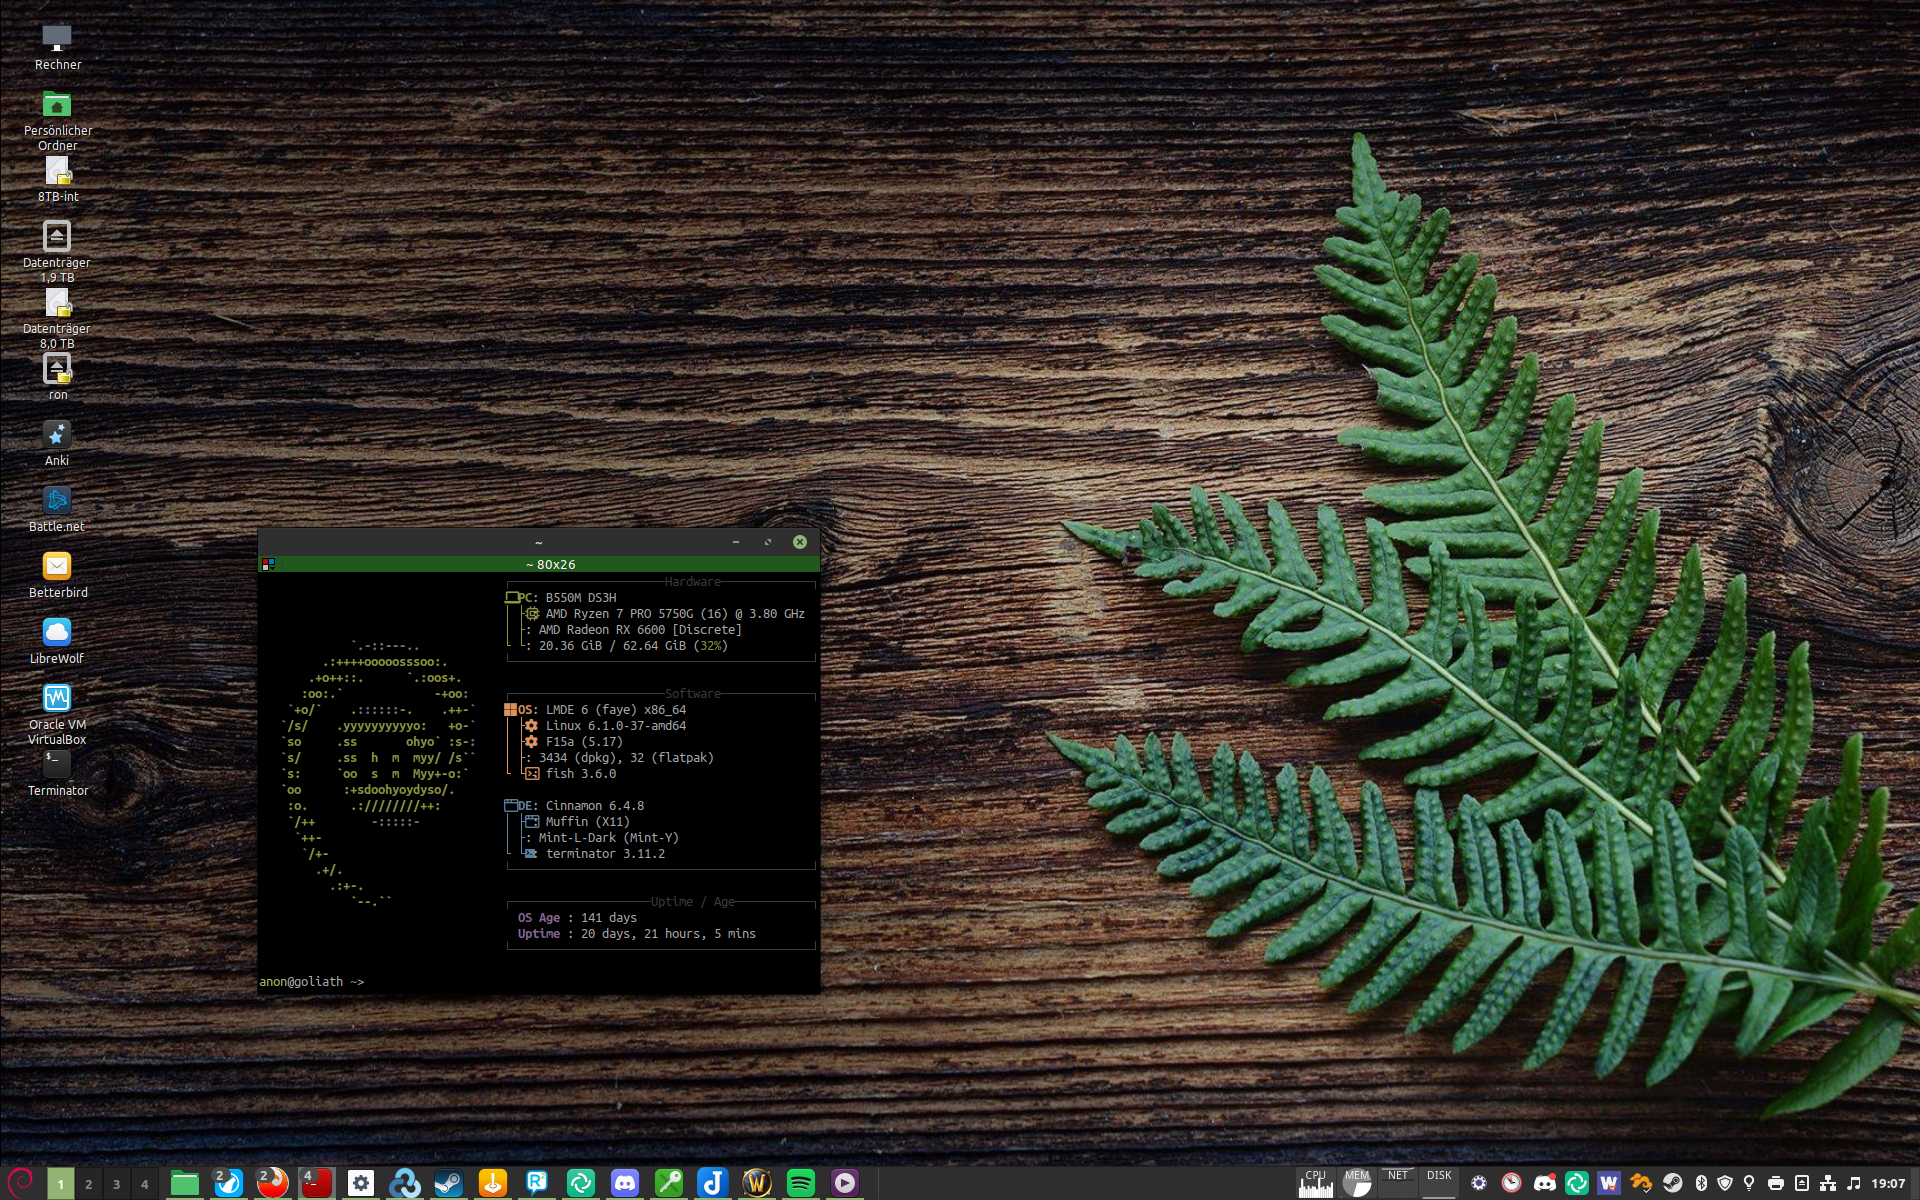Select the Battle.net desktop shortcut
This screenshot has width=1920, height=1200.
coord(57,510)
